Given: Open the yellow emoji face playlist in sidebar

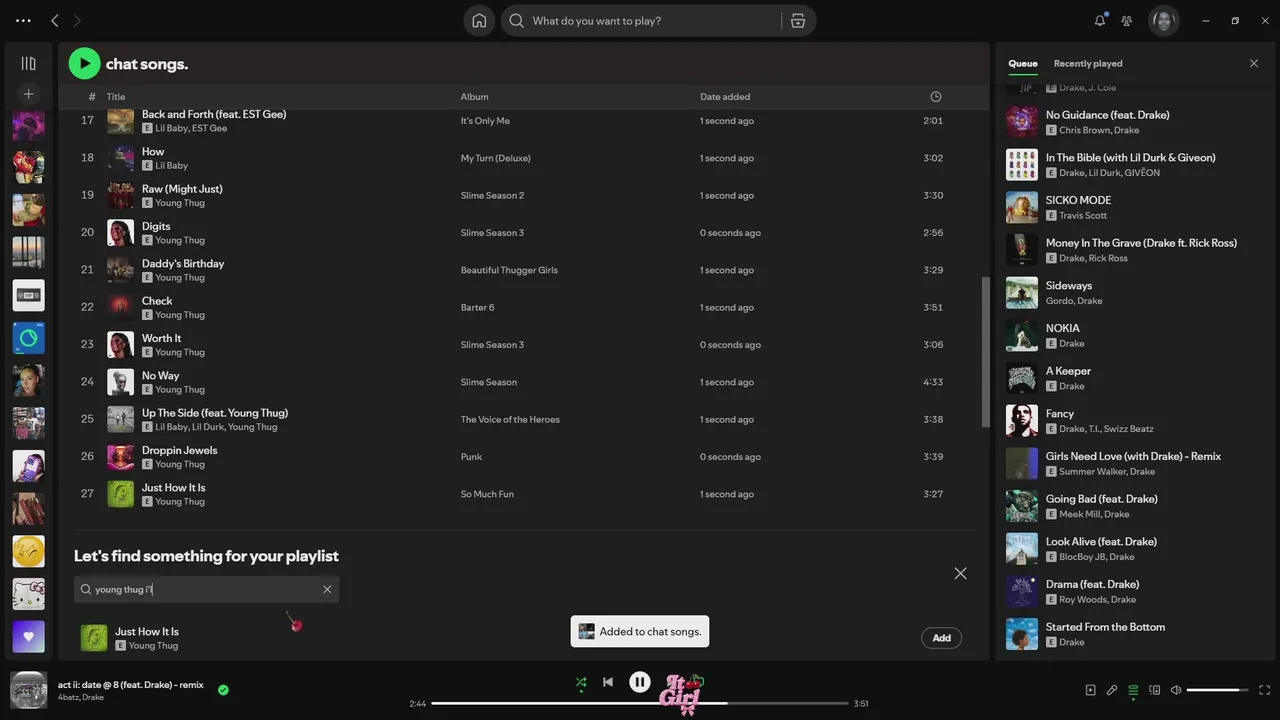Looking at the screenshot, I should click(28, 551).
